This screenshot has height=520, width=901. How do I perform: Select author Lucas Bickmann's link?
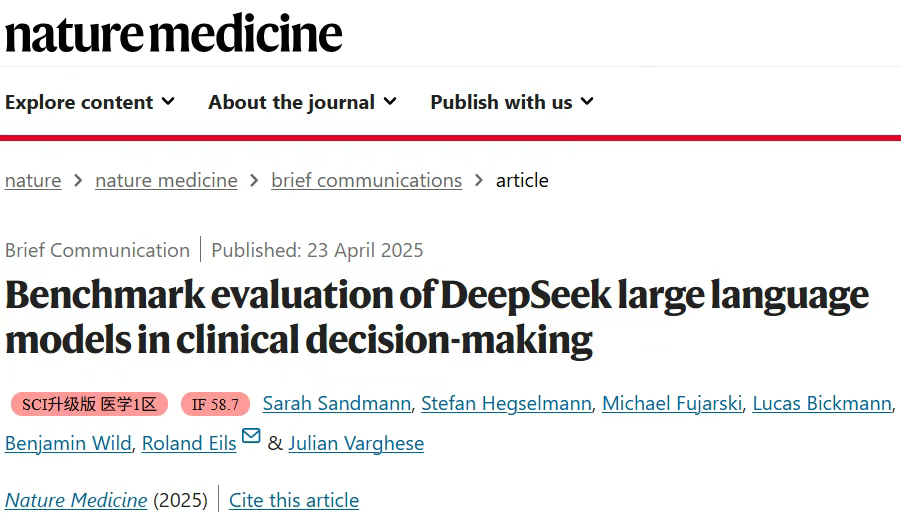click(822, 403)
